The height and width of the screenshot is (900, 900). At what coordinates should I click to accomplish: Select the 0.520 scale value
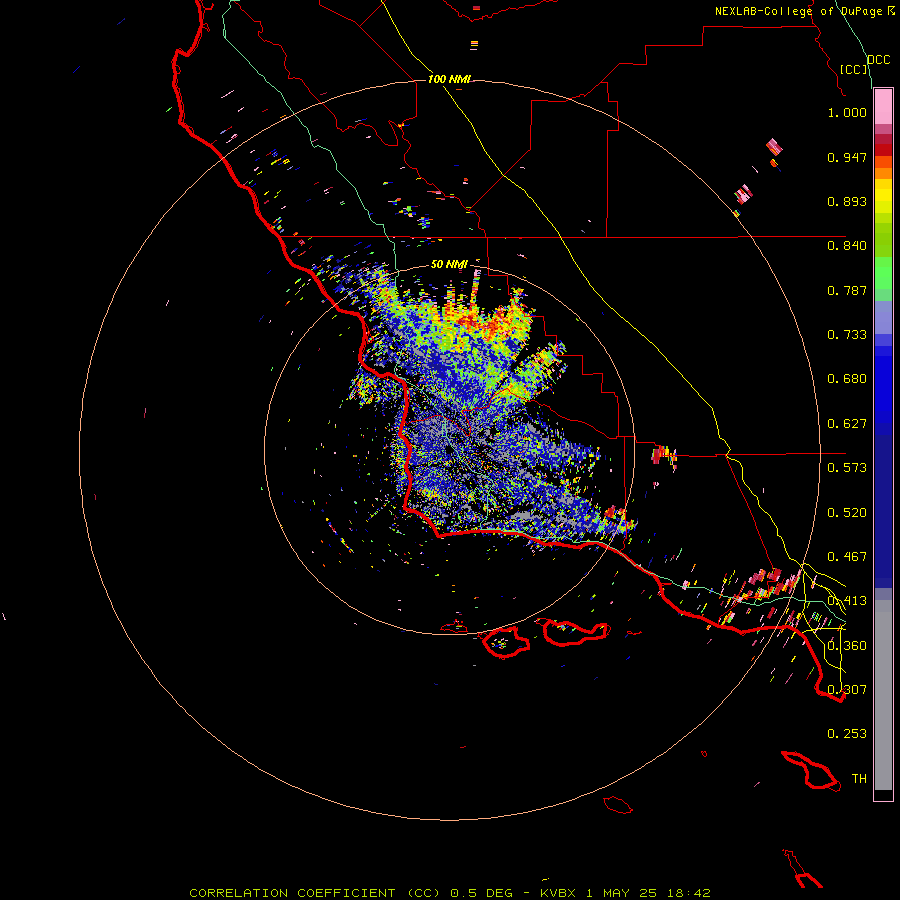(x=847, y=513)
